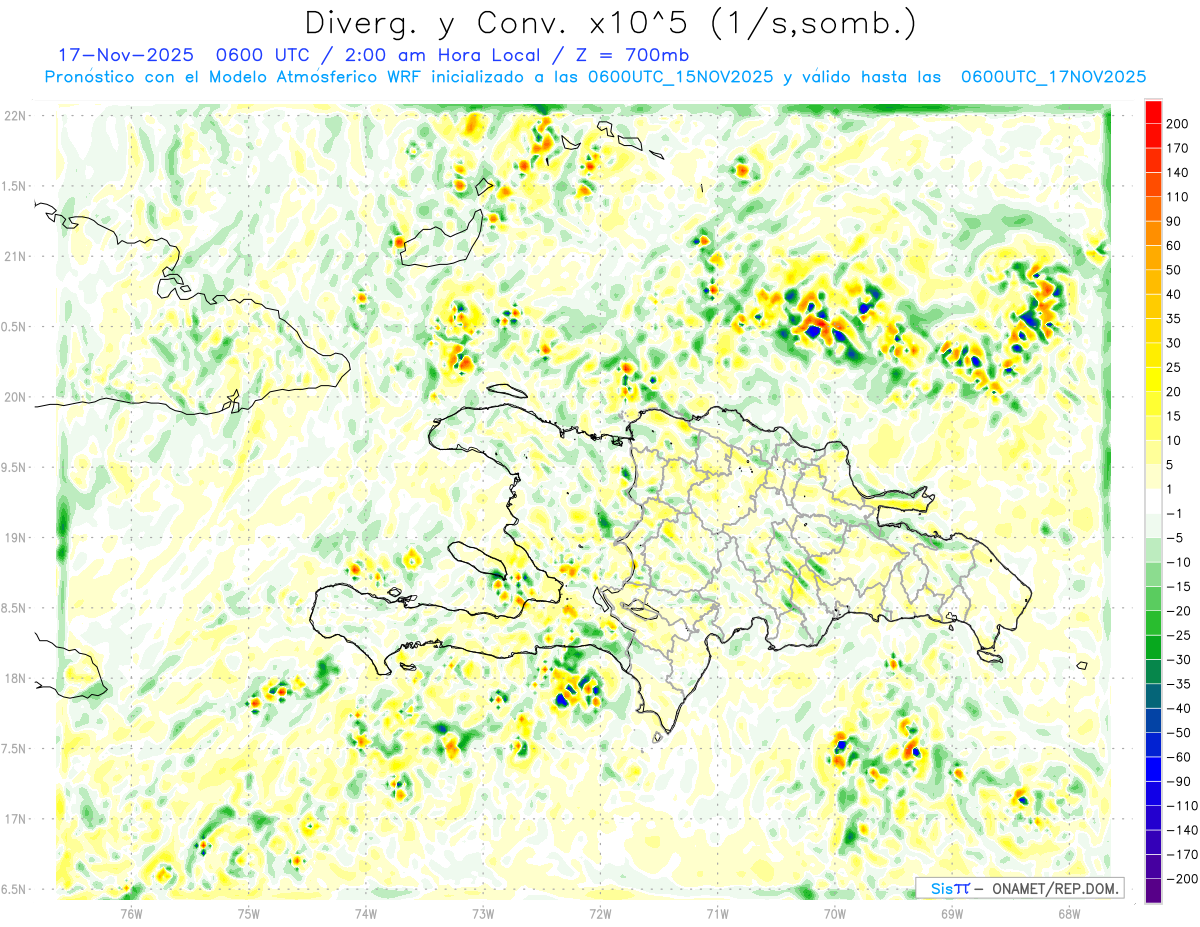This screenshot has width=1200, height=927.
Task: Click the '-60' color scale value
Action: point(1178,757)
